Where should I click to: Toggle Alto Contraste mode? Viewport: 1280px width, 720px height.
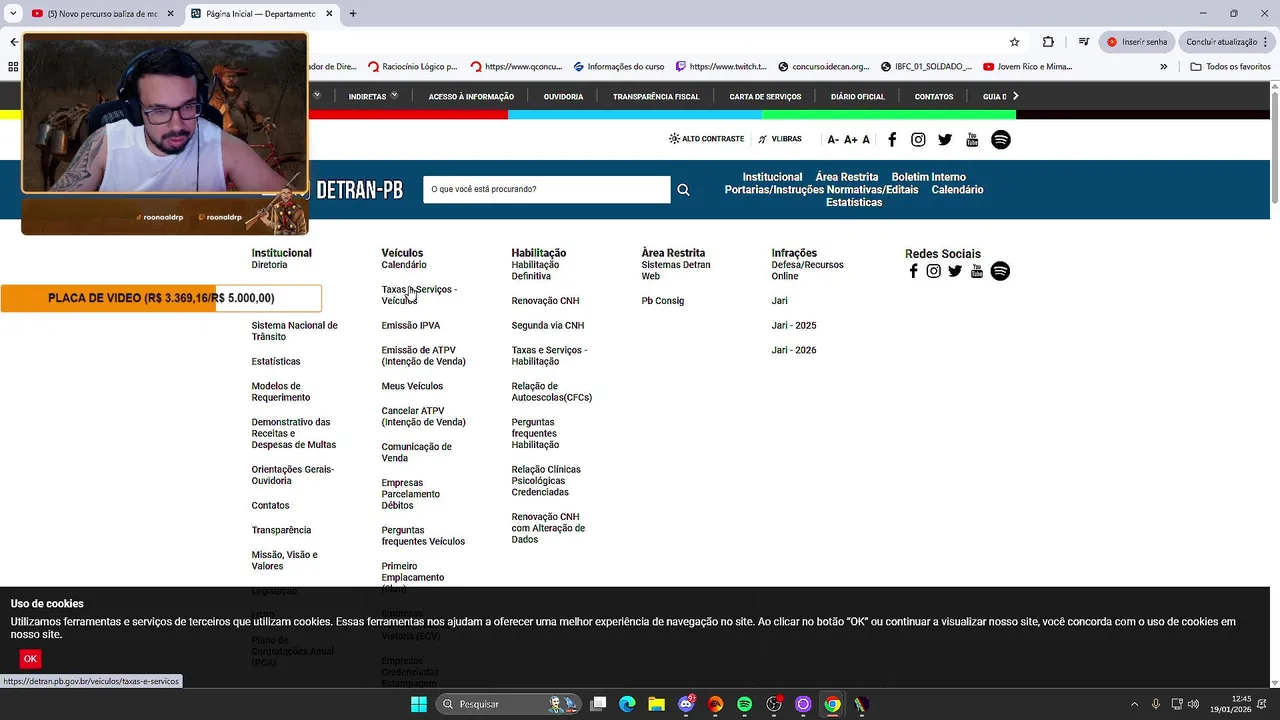pos(706,139)
